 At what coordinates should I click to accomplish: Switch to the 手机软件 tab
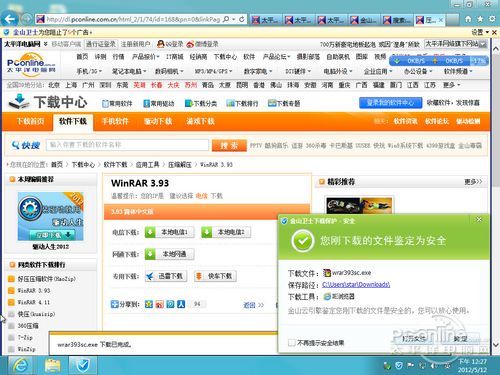click(x=115, y=121)
